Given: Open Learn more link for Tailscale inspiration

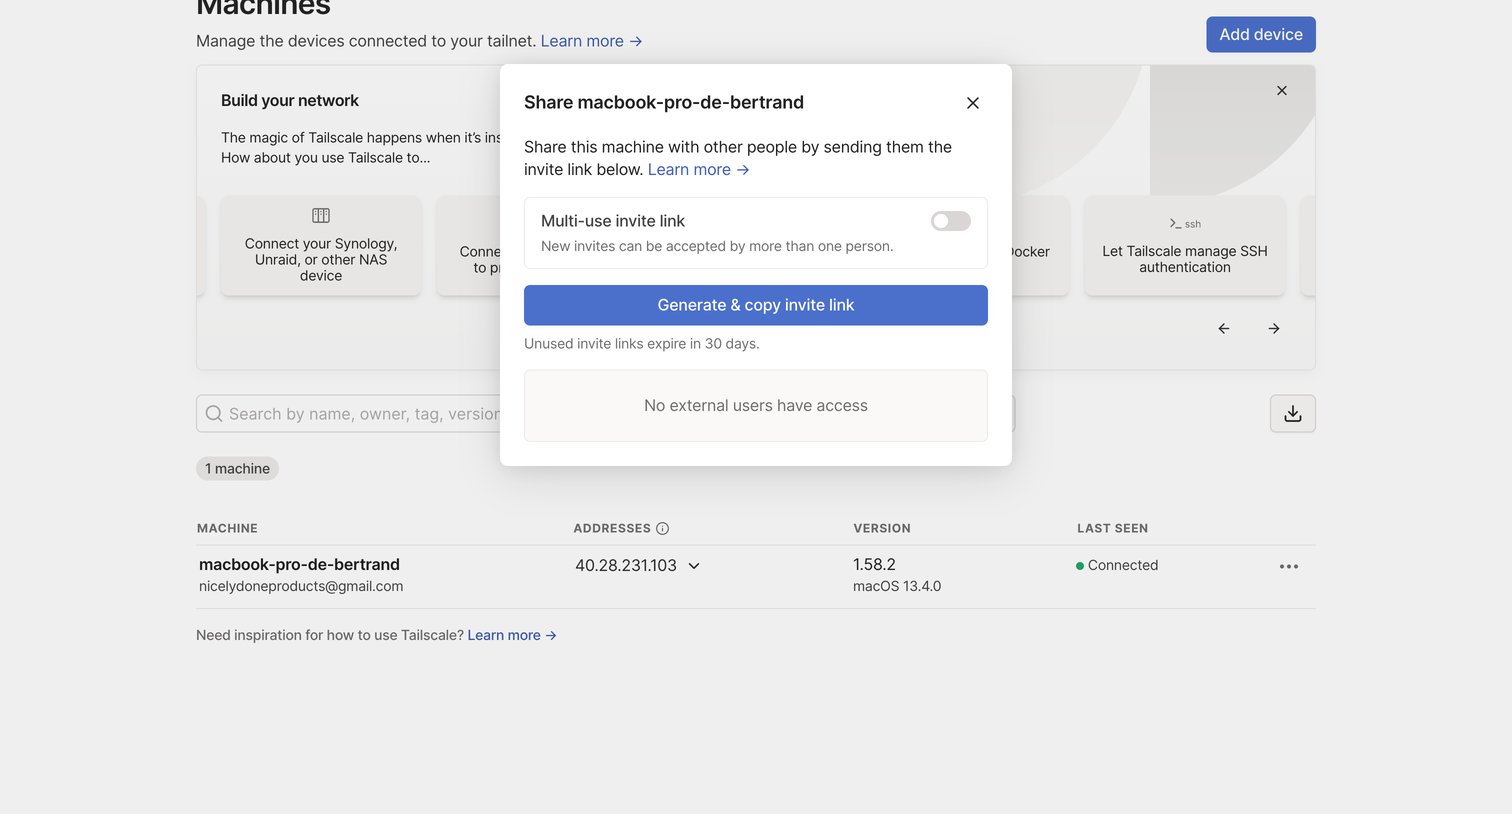Looking at the screenshot, I should (512, 635).
